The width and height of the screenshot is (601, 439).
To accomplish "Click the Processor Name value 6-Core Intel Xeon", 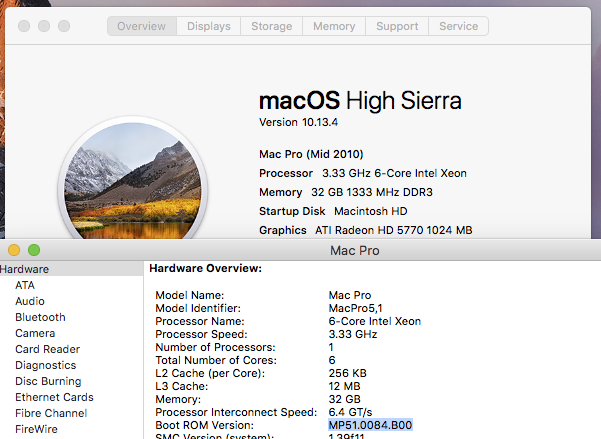I will pos(374,321).
